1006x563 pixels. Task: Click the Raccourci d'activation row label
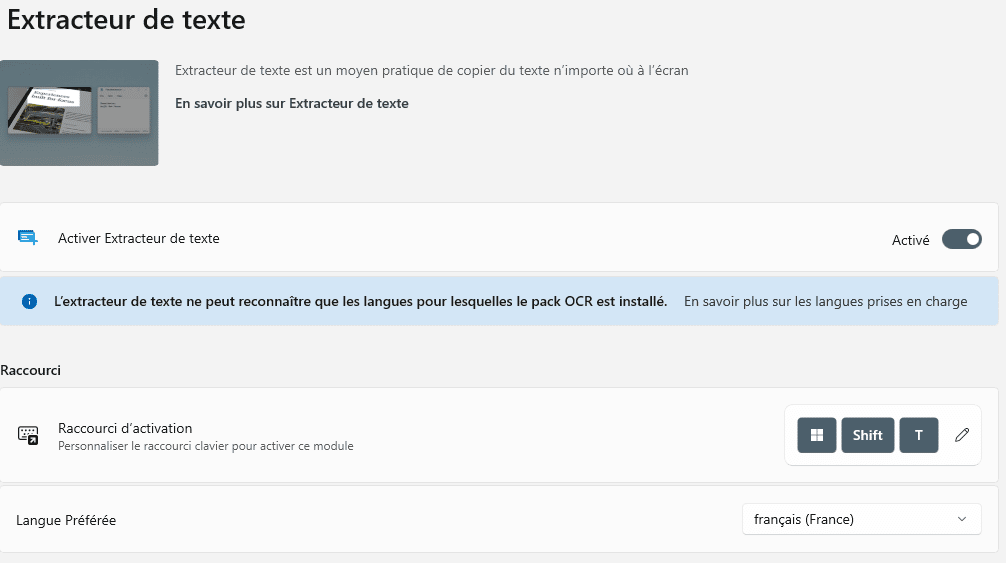[125, 428]
